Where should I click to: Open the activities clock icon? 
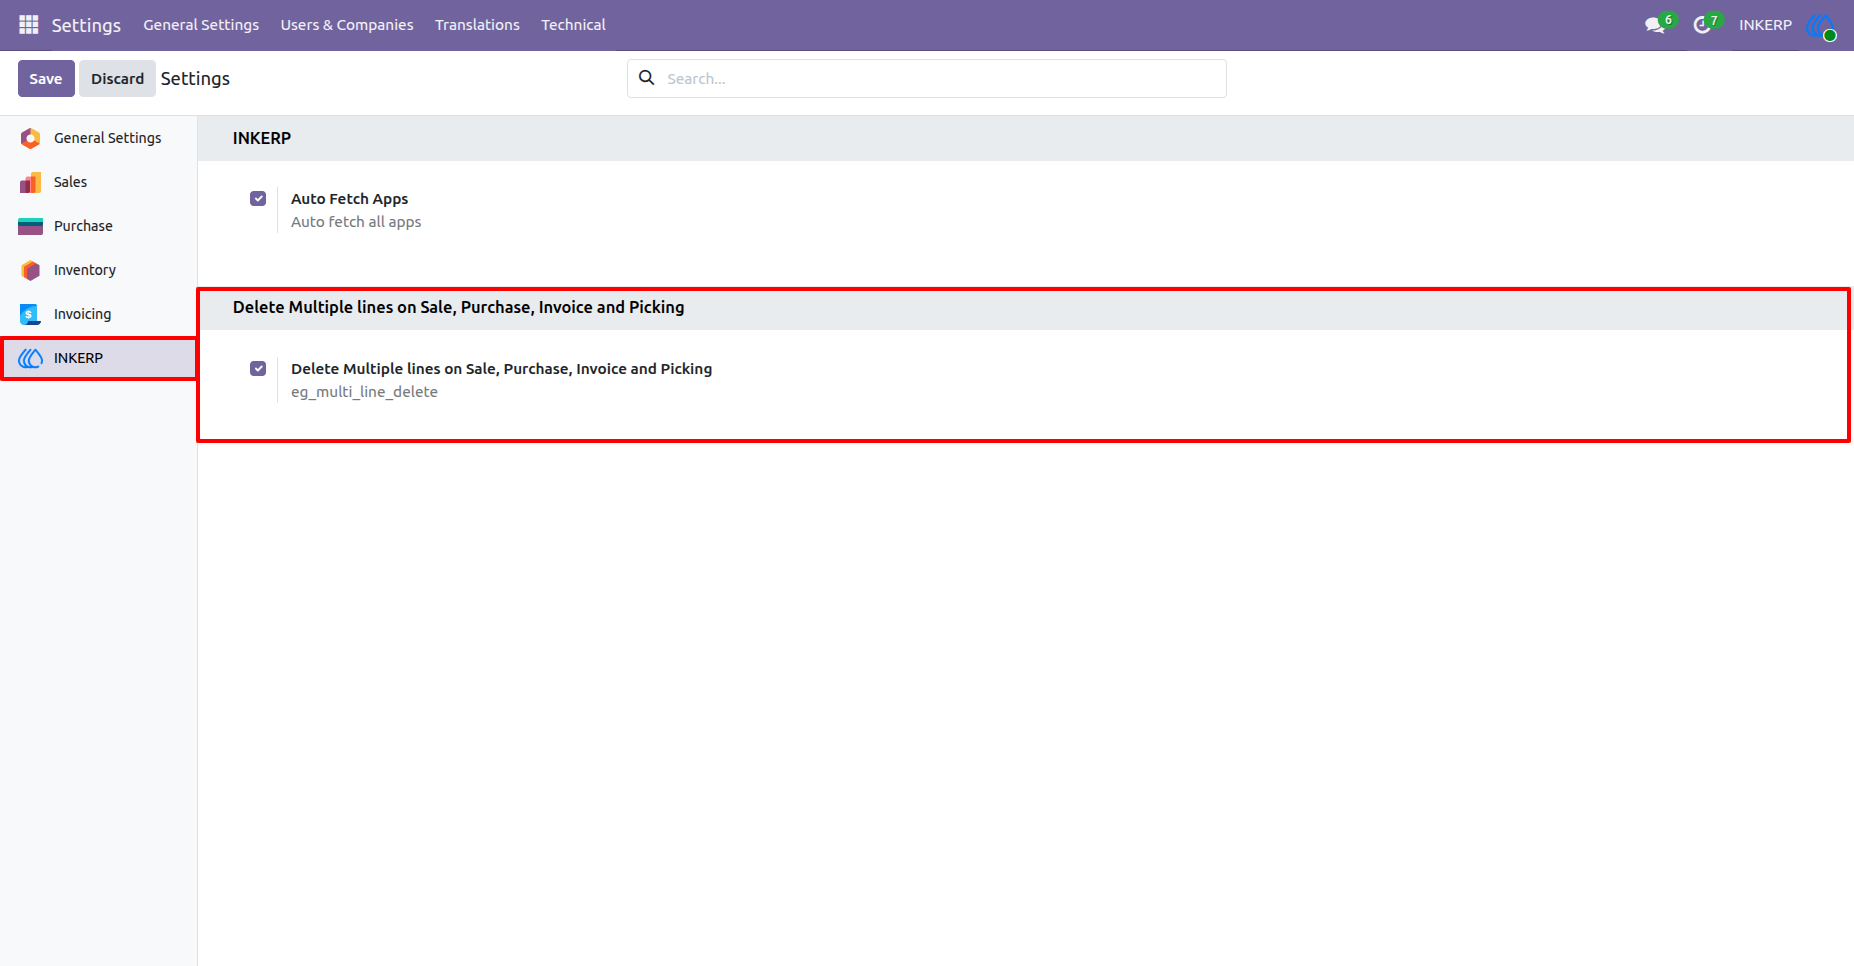coord(1702,25)
